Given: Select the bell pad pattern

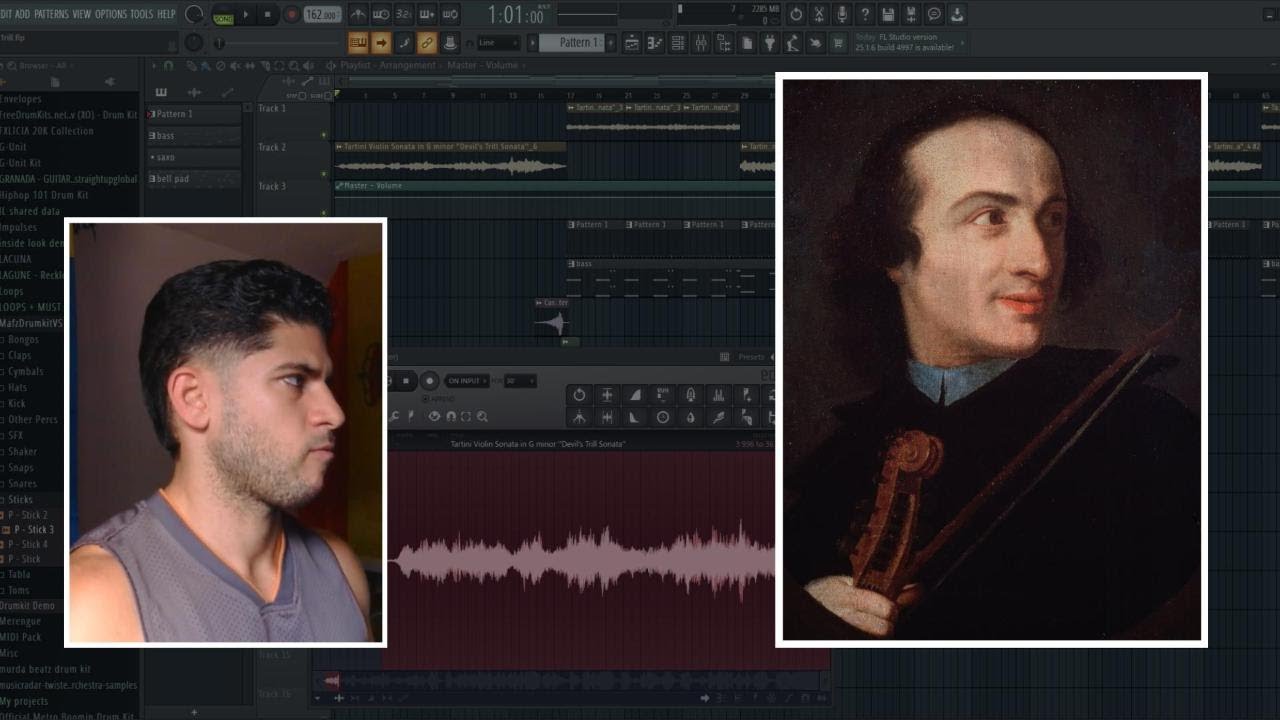Looking at the screenshot, I should 194,179.
